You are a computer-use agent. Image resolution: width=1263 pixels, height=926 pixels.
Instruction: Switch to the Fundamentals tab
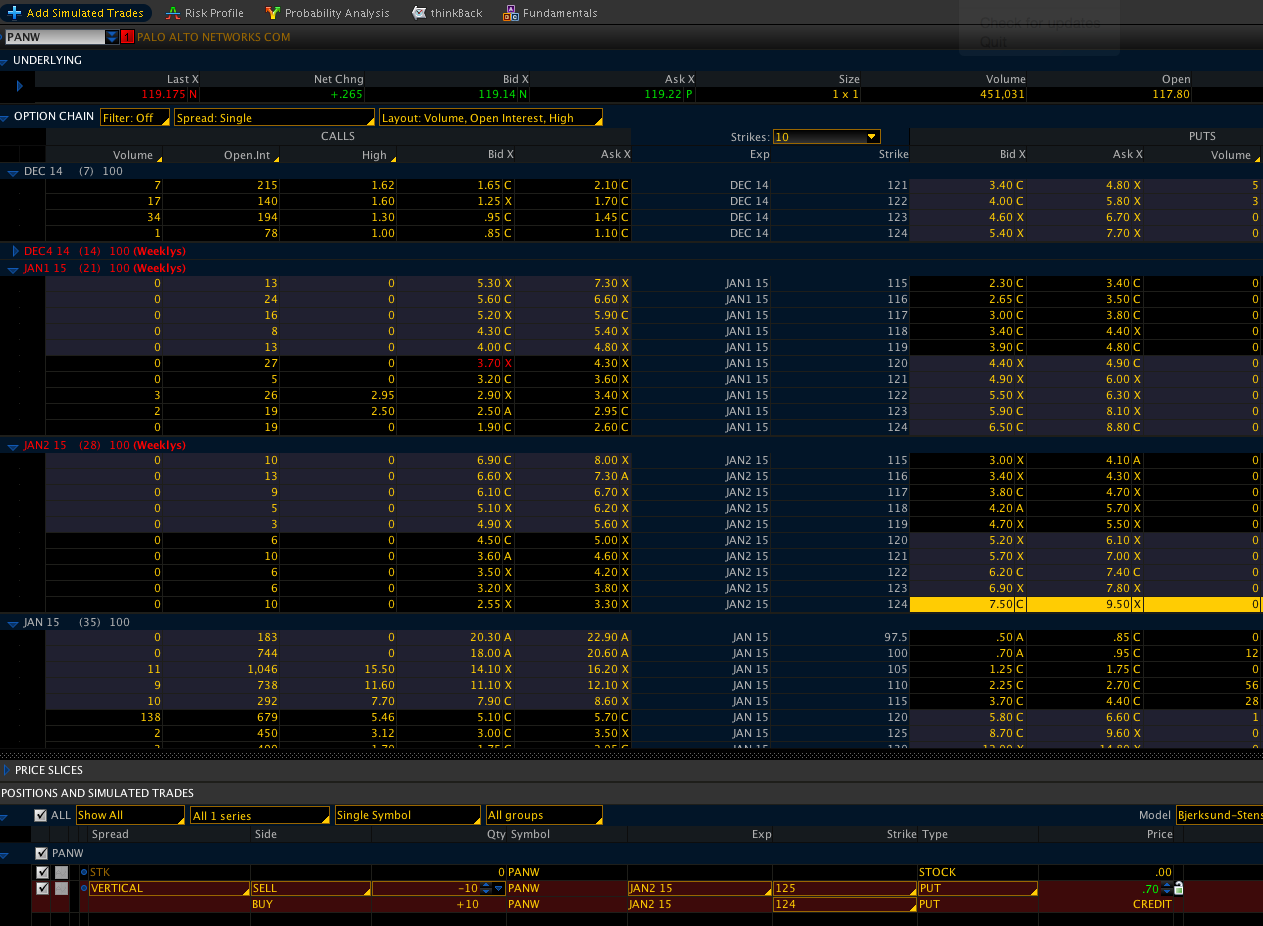click(x=550, y=13)
